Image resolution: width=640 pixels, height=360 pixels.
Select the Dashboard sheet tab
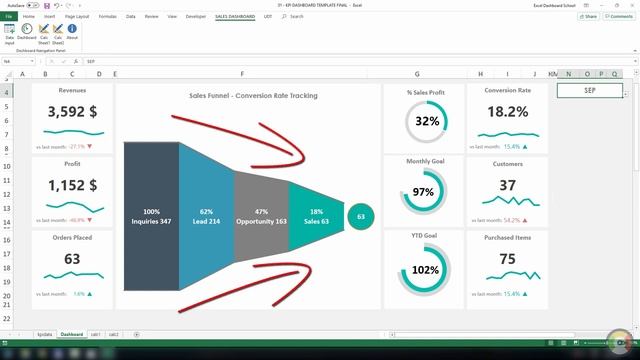click(x=72, y=334)
